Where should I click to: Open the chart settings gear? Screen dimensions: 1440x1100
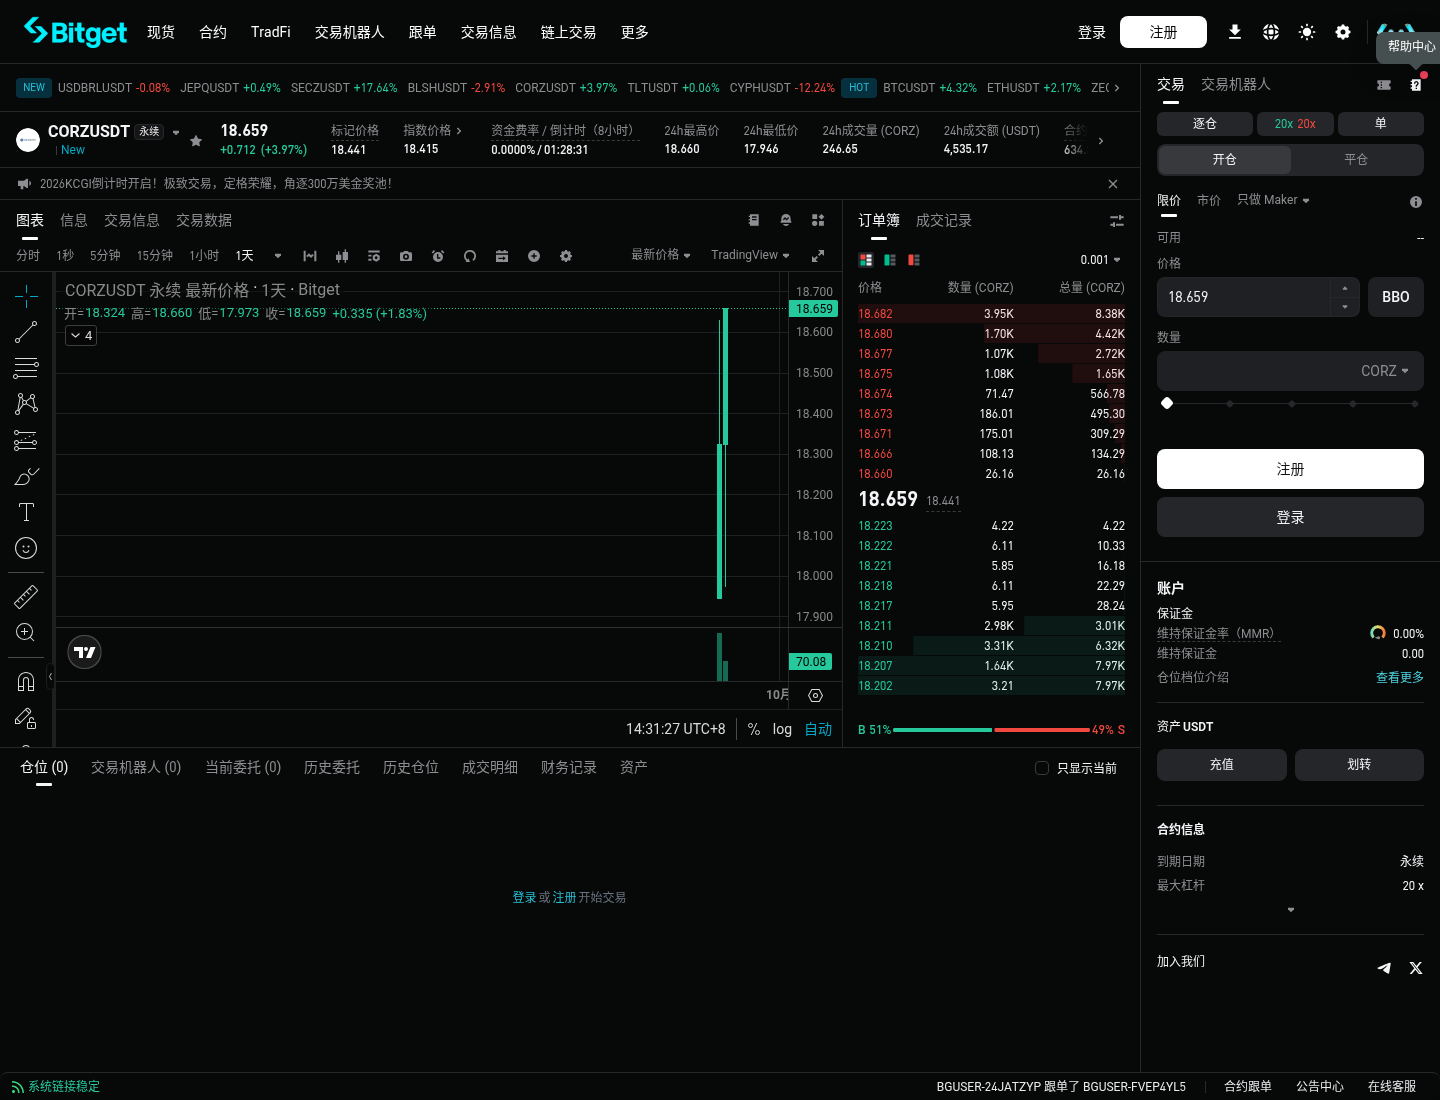(566, 256)
